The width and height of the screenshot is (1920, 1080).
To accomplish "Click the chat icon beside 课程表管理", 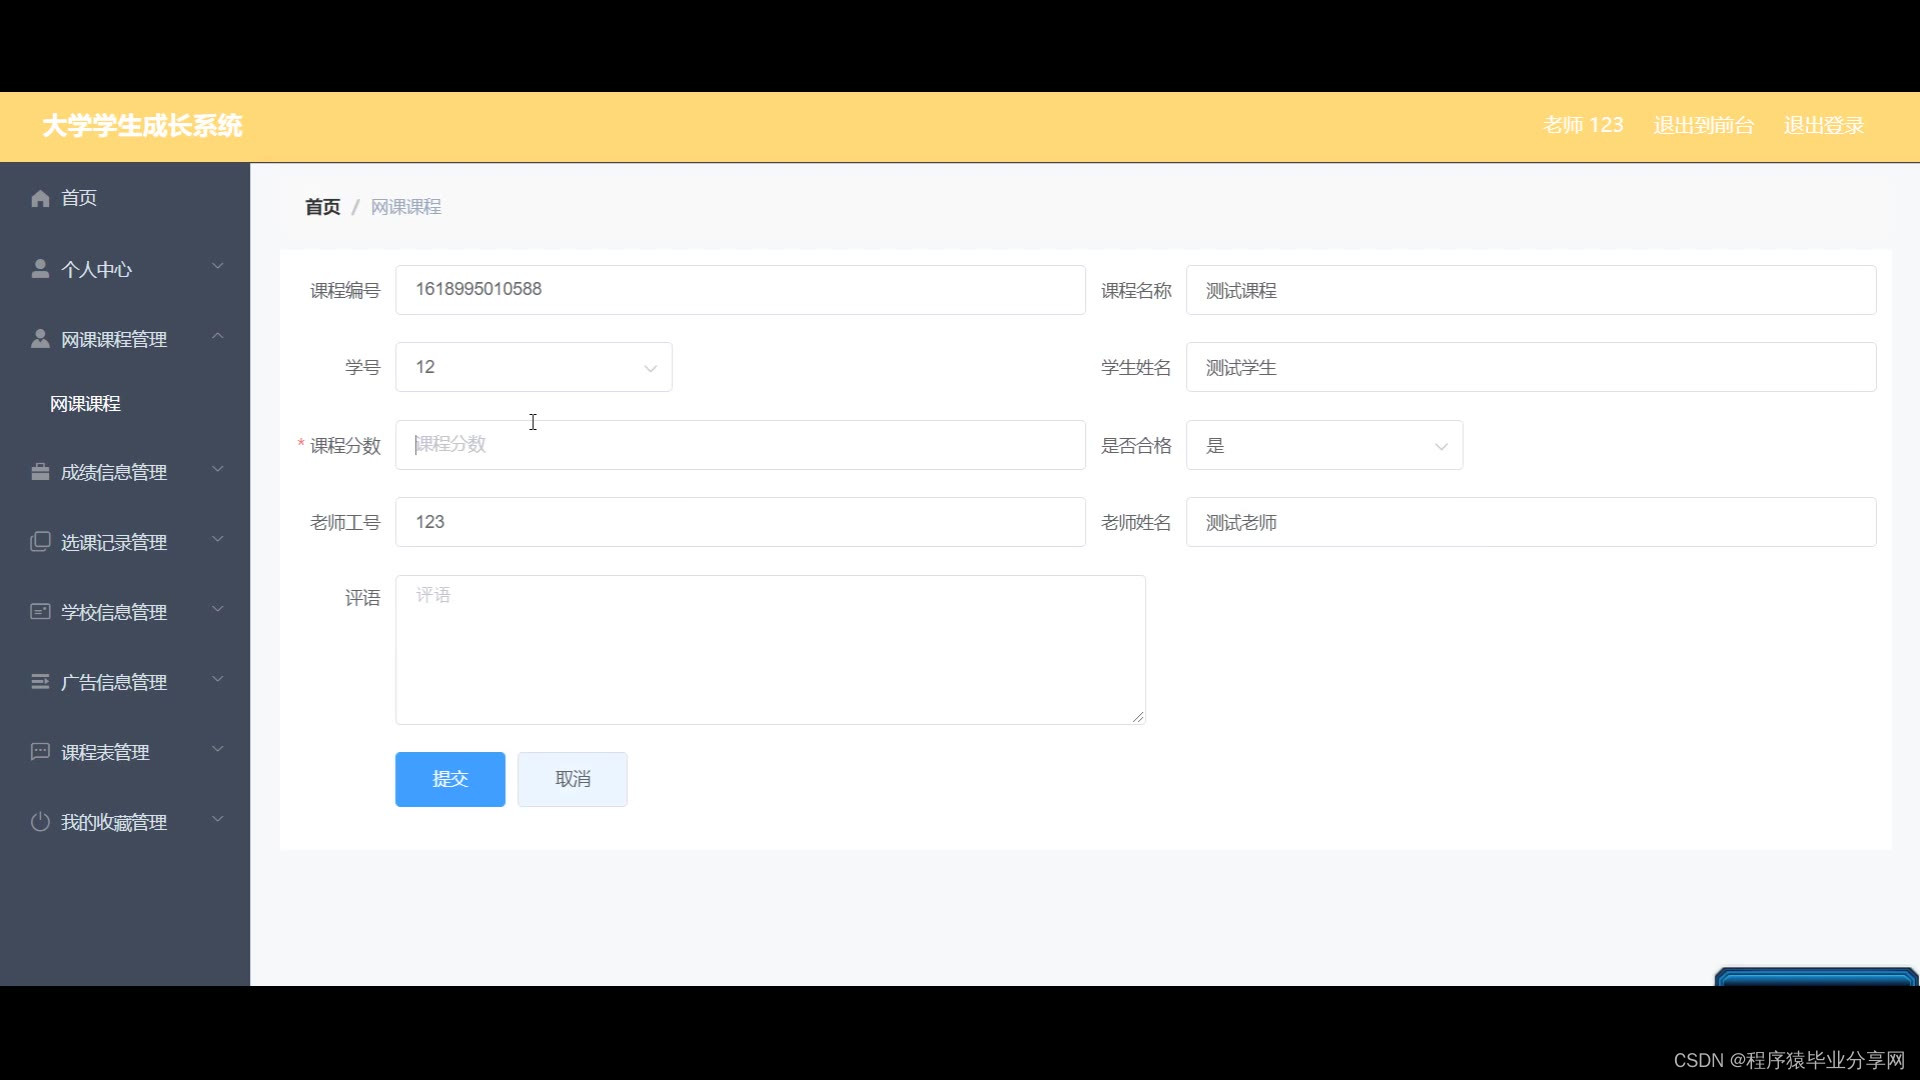I will 40,752.
